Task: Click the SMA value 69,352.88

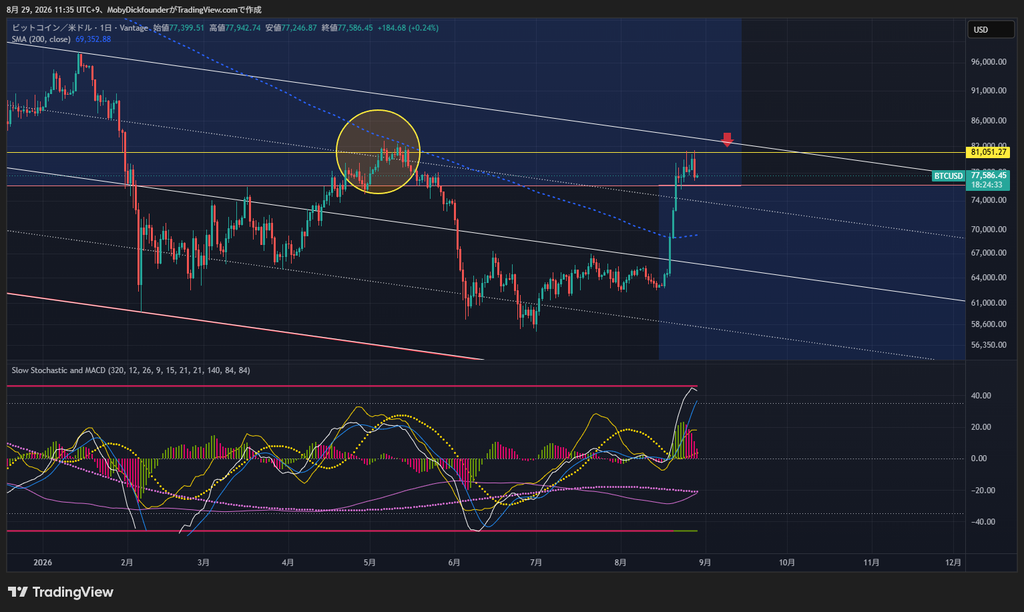Action: click(x=93, y=39)
